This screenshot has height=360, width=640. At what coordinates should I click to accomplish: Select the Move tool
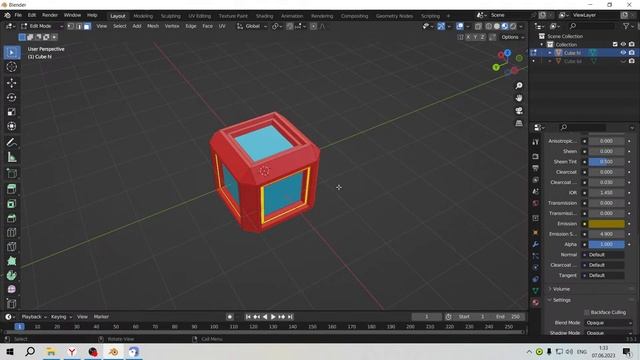11,83
